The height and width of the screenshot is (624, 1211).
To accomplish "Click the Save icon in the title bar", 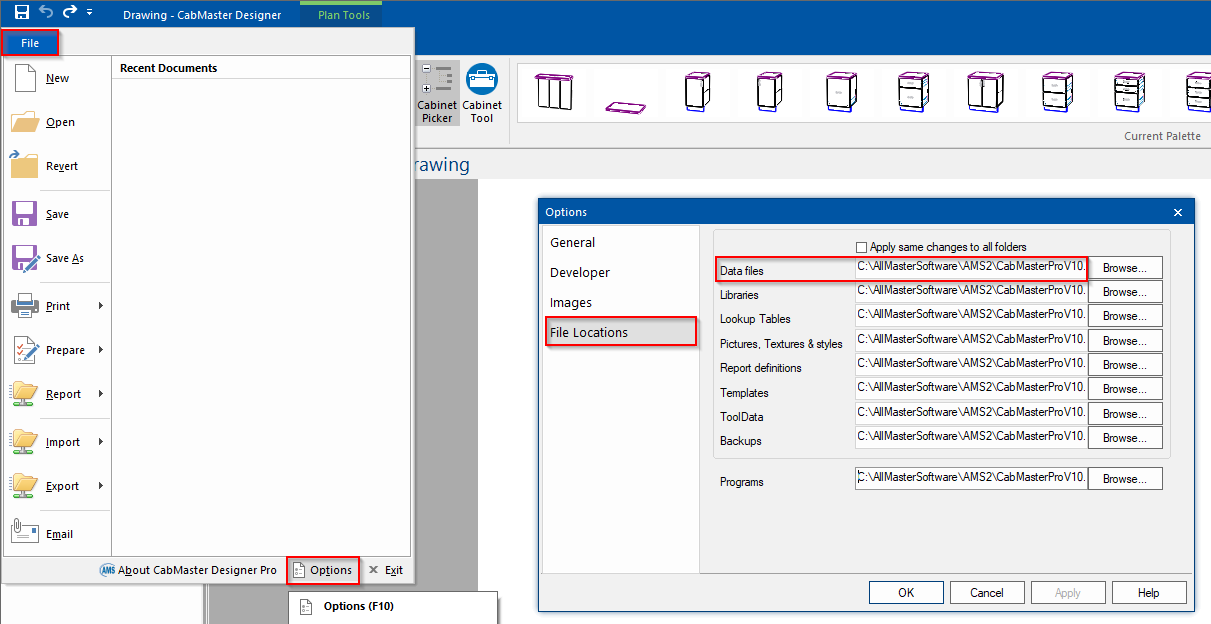I will (x=22, y=12).
